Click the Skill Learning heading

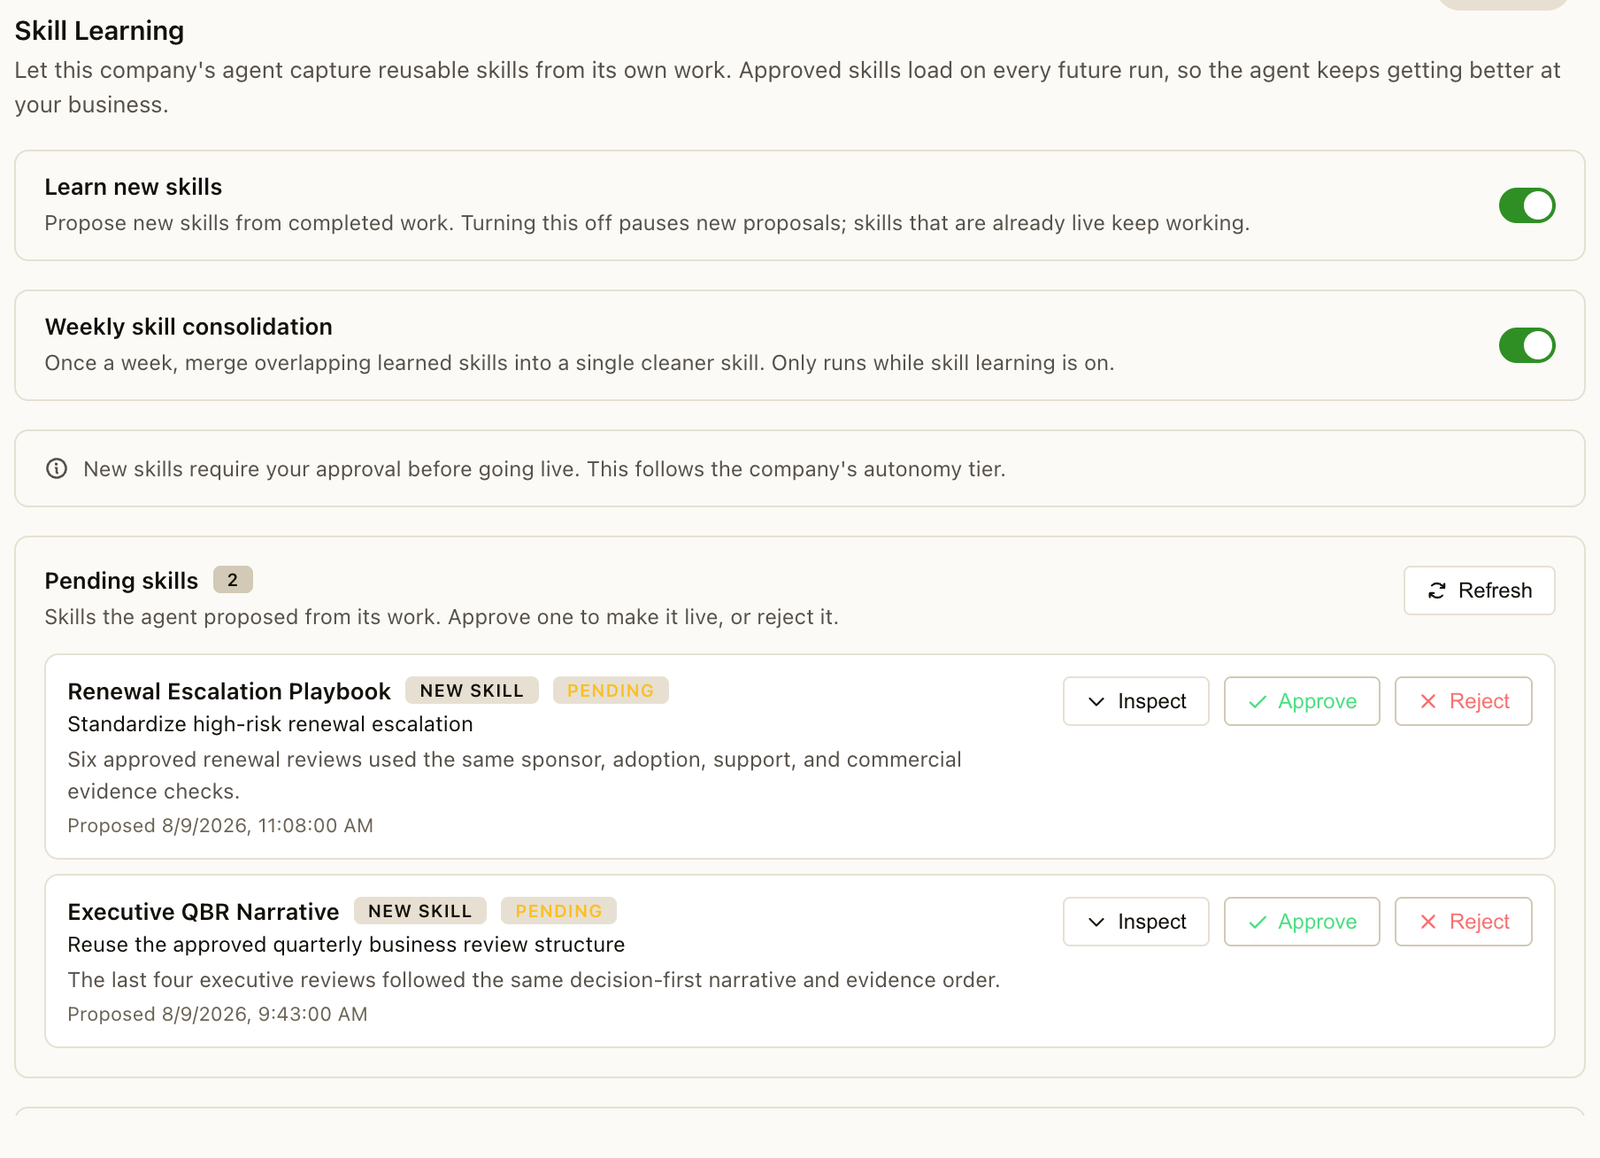(x=99, y=31)
